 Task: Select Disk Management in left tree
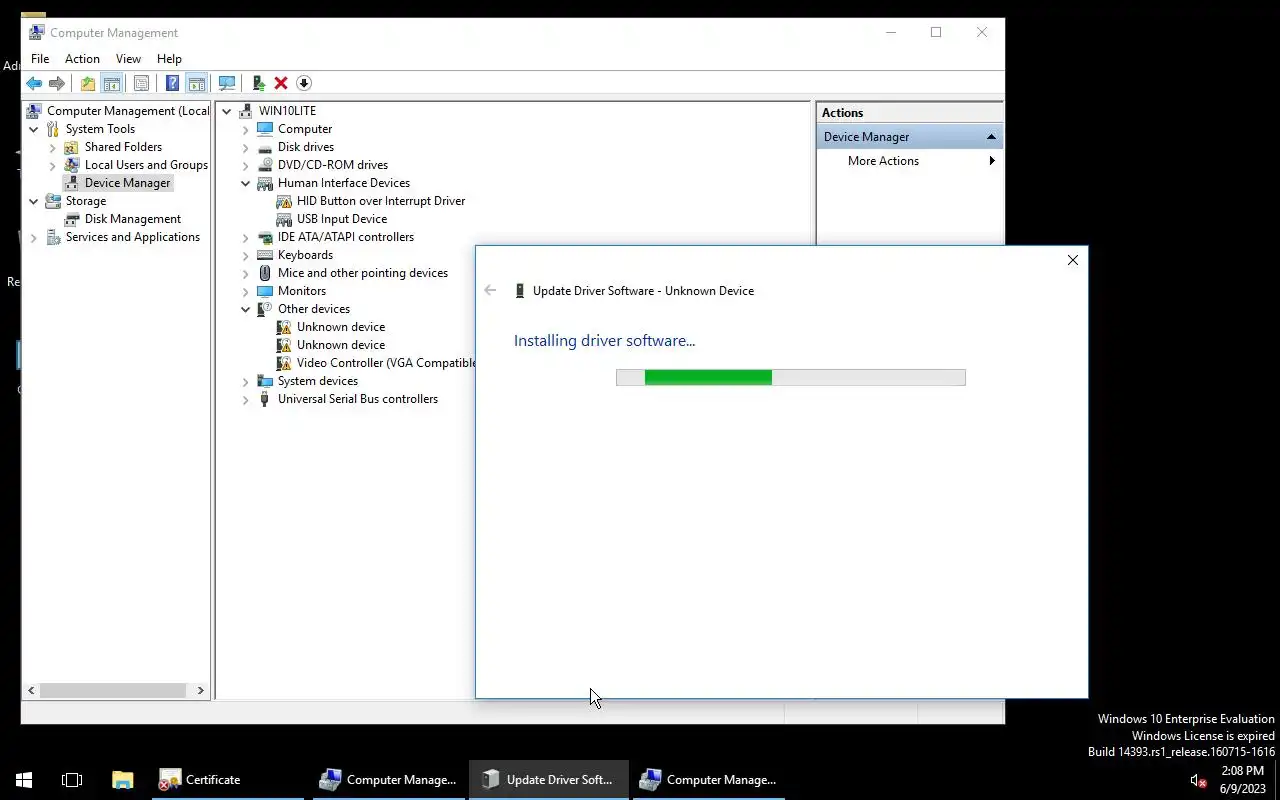pos(133,219)
